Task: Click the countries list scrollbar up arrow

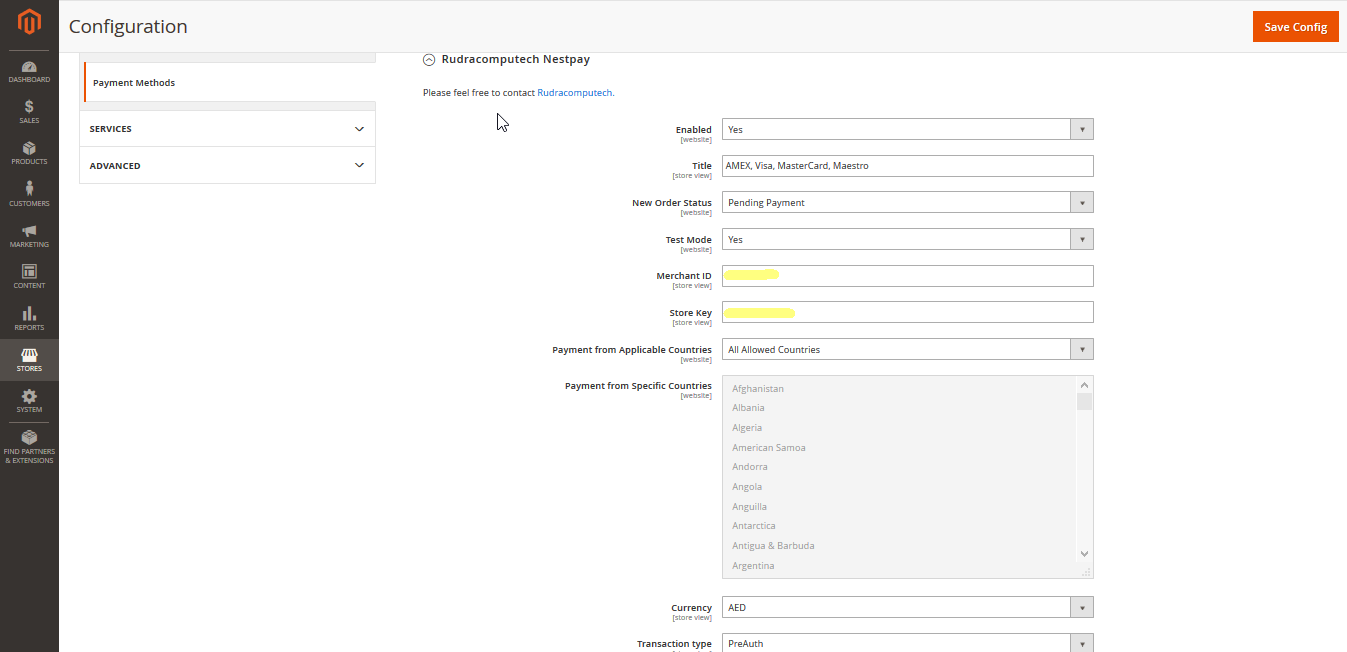Action: [1084, 384]
